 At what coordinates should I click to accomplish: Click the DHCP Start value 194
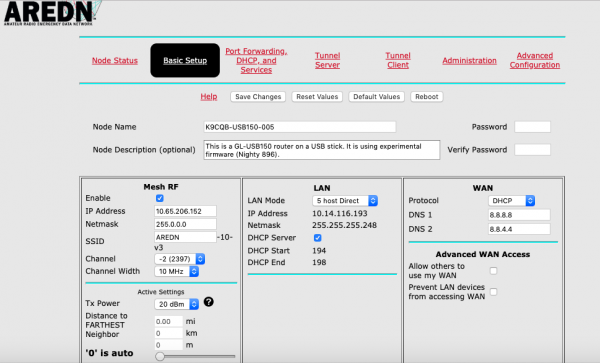click(319, 251)
